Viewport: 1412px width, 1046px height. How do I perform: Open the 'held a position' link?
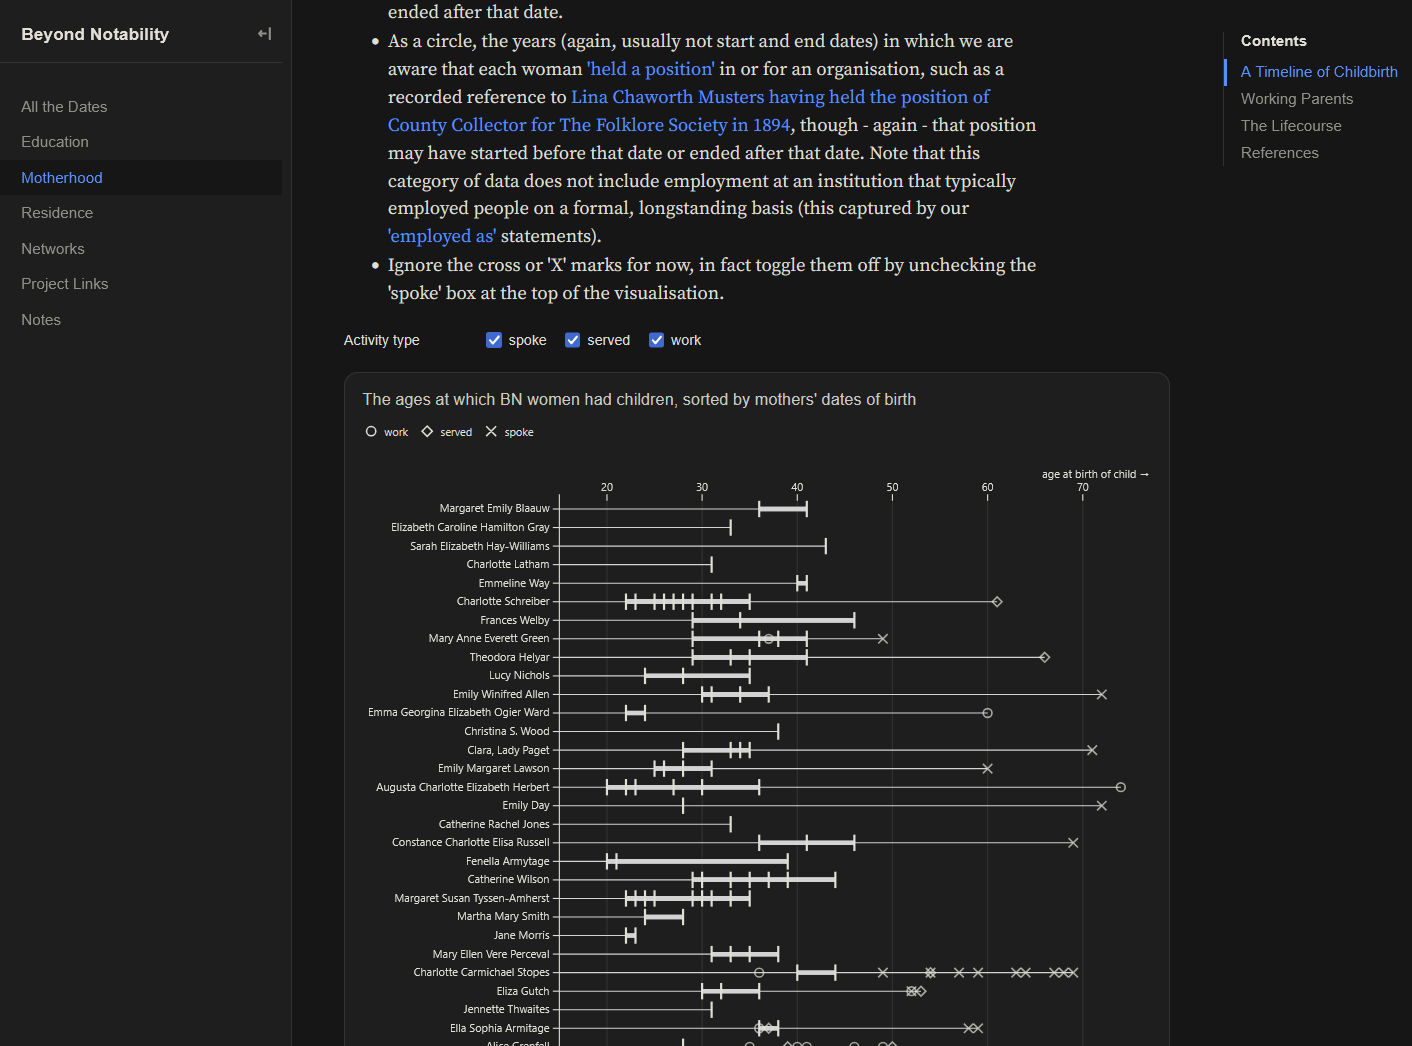pos(651,69)
